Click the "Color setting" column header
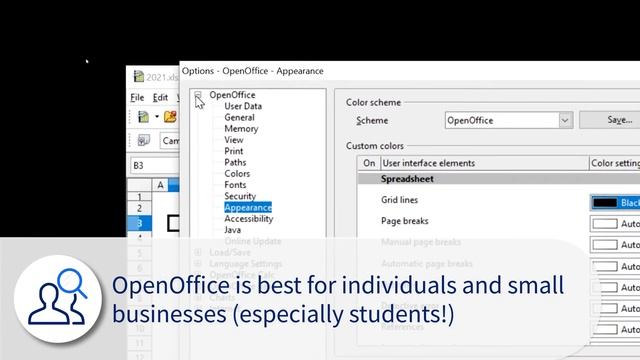This screenshot has height=360, width=640. [615, 163]
